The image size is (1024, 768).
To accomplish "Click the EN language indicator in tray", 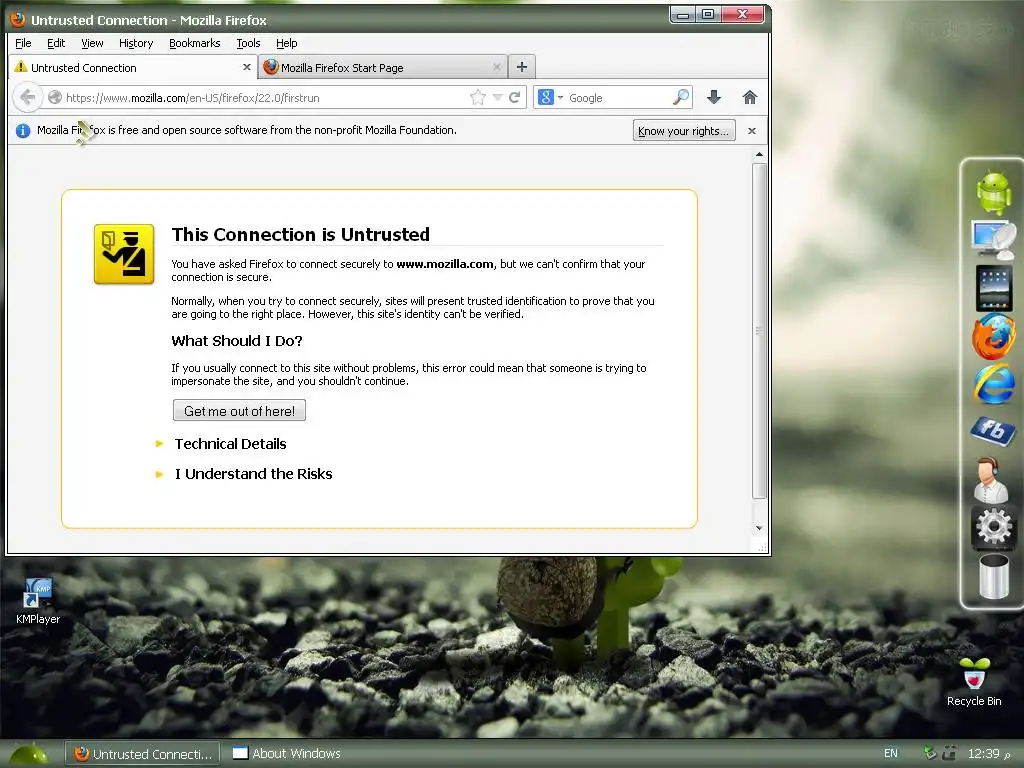I will point(890,754).
